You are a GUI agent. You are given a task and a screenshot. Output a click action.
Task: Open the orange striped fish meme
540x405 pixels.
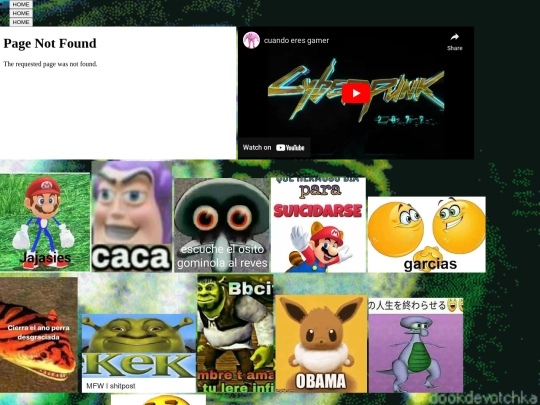click(39, 334)
